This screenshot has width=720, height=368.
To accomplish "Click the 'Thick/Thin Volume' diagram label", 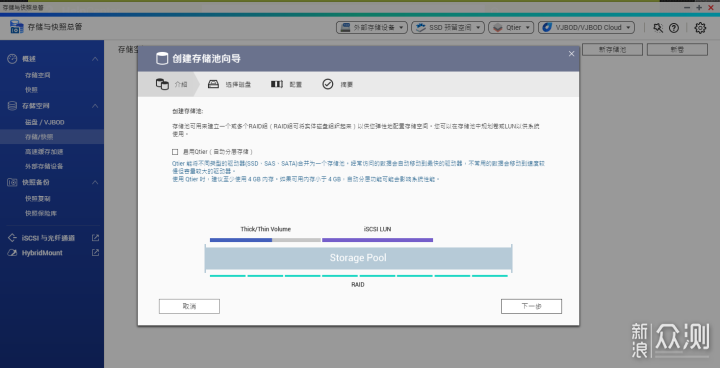I will 265,229.
